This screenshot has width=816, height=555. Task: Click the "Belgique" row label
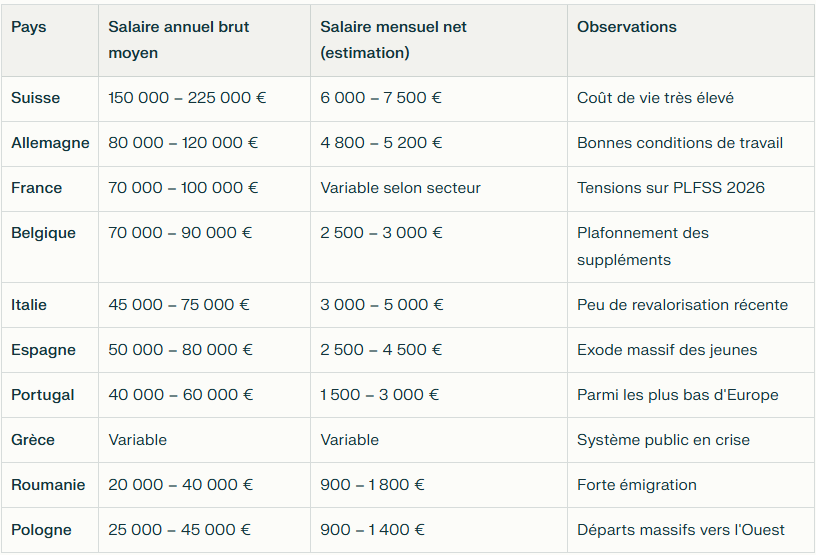[x=43, y=233]
